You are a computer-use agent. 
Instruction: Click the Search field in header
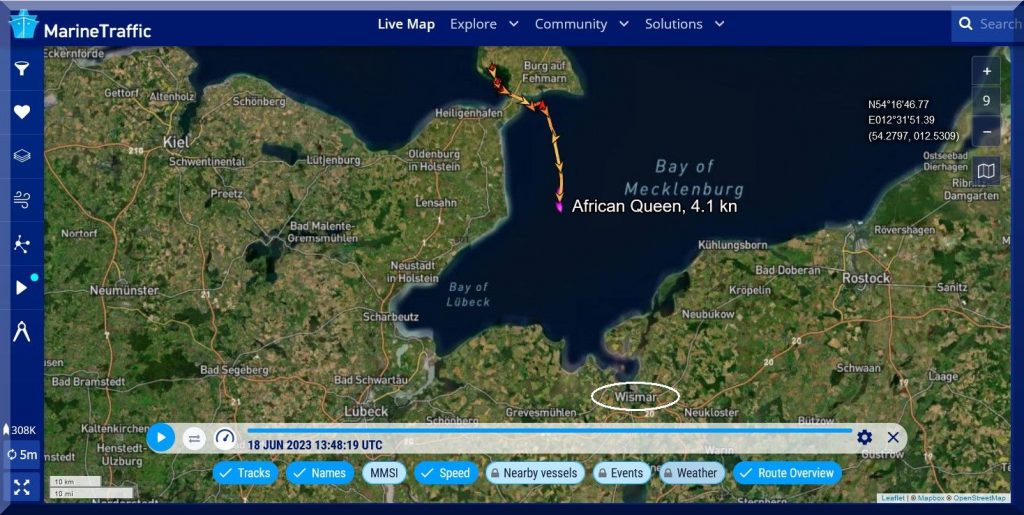[998, 24]
